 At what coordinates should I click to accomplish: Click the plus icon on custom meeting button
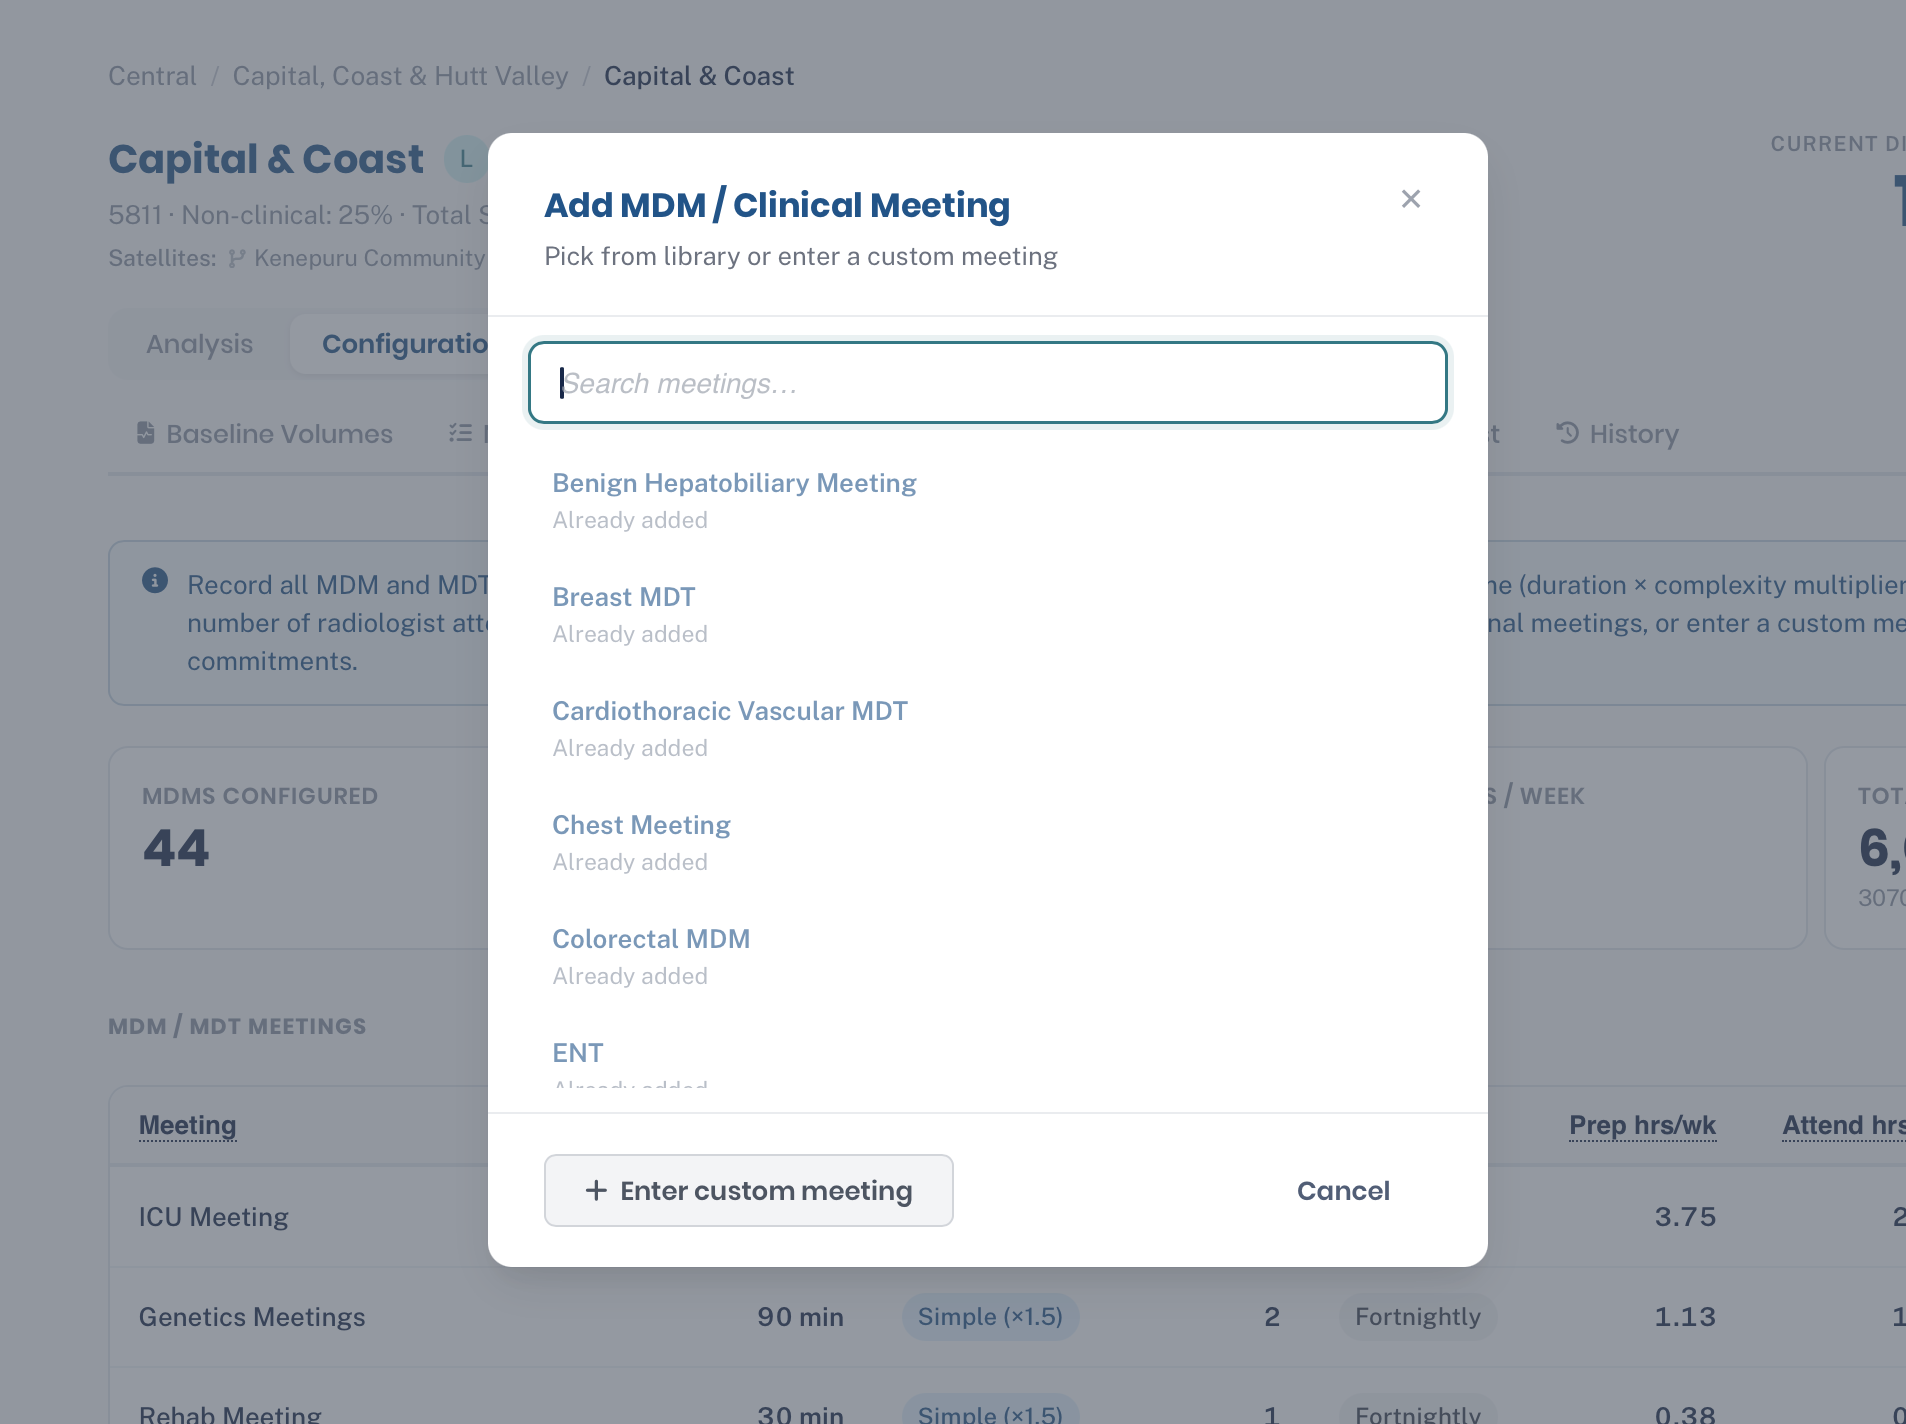[x=596, y=1190]
